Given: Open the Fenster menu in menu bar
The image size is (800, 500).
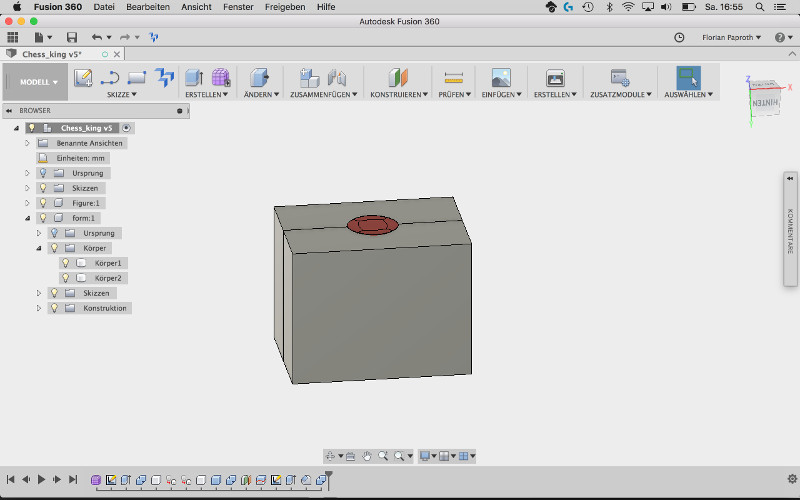Looking at the screenshot, I should [238, 6].
